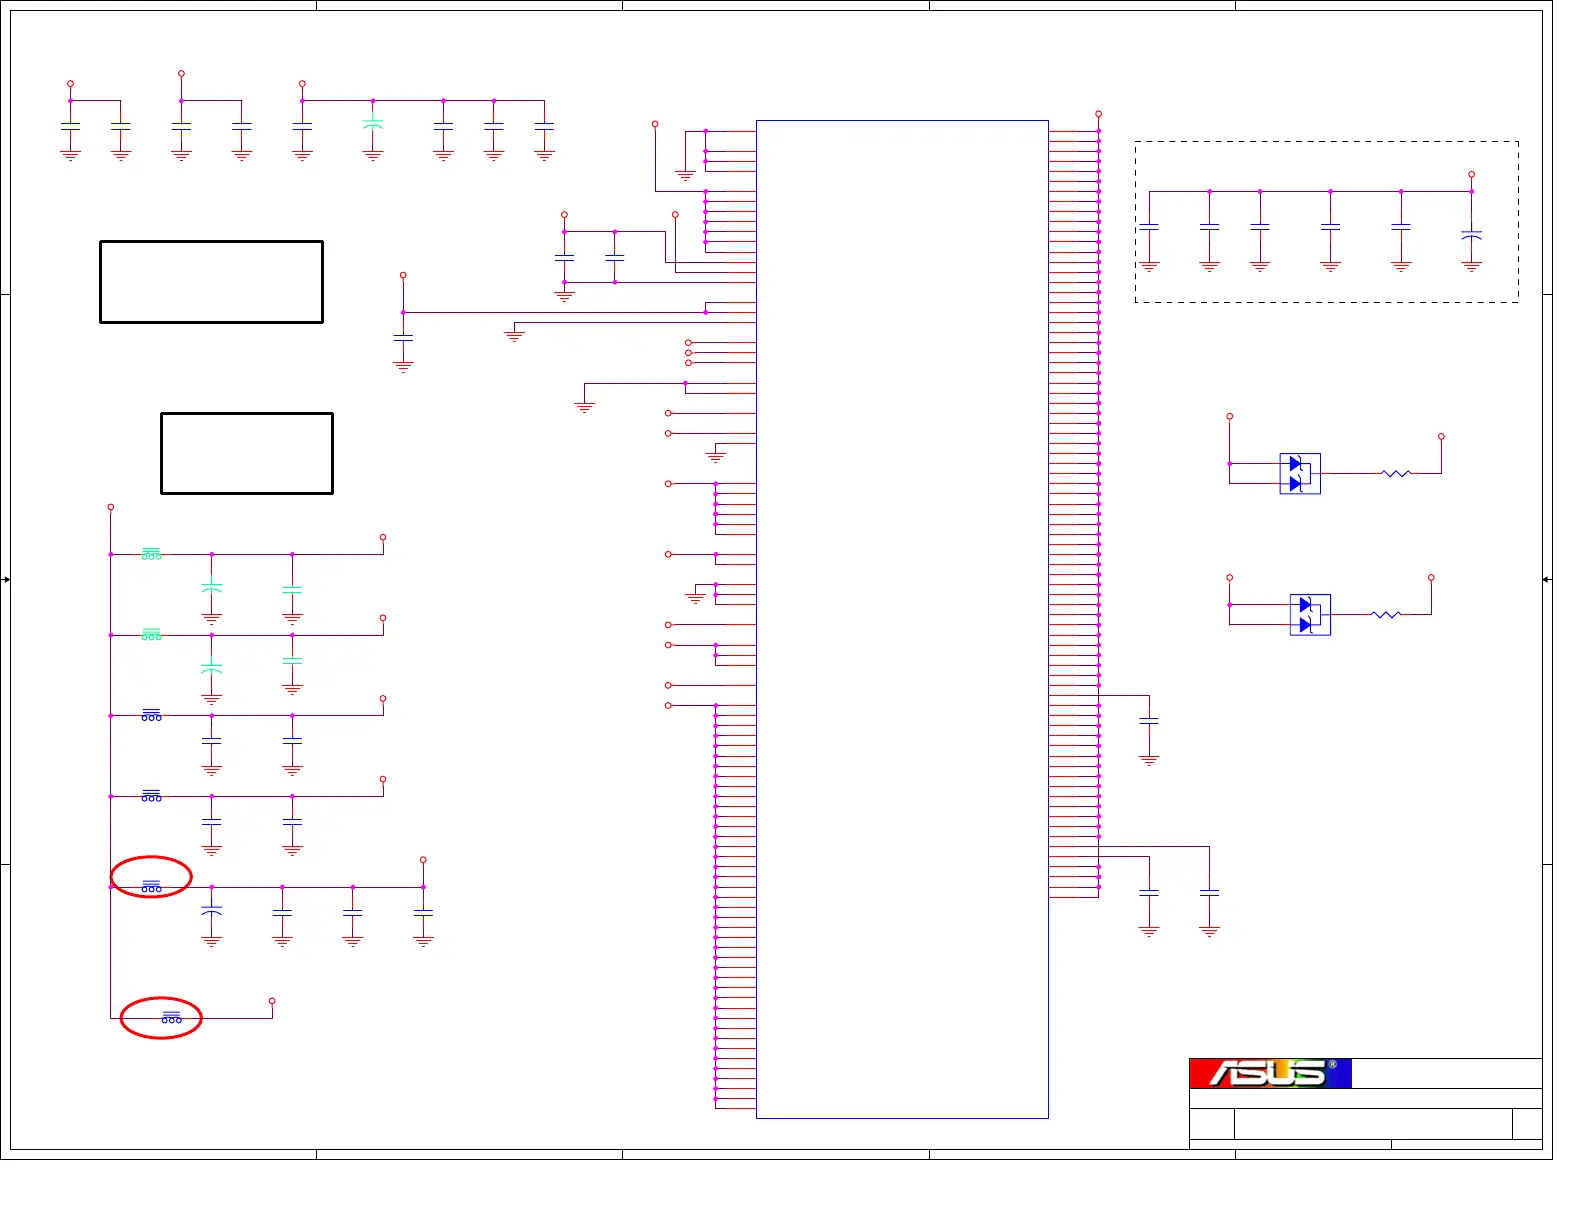The width and height of the screenshot is (1584, 1224).
Task: Select the topmost green inductor symbol
Action: click(x=151, y=553)
